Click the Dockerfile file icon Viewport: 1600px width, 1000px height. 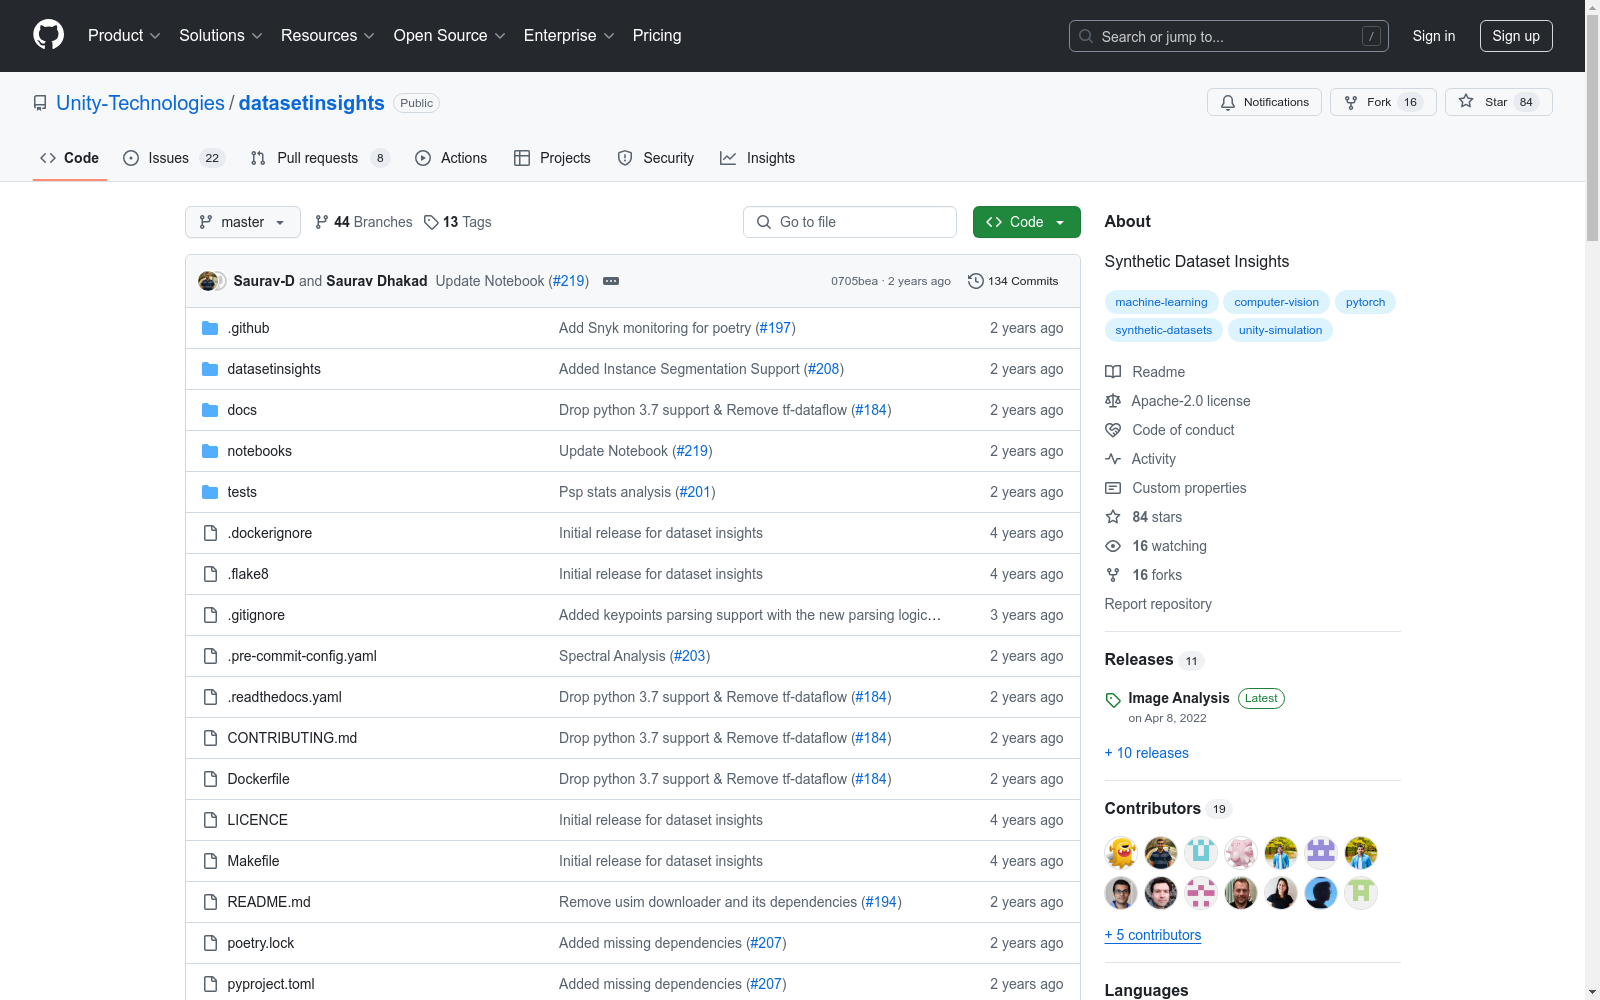(x=210, y=779)
